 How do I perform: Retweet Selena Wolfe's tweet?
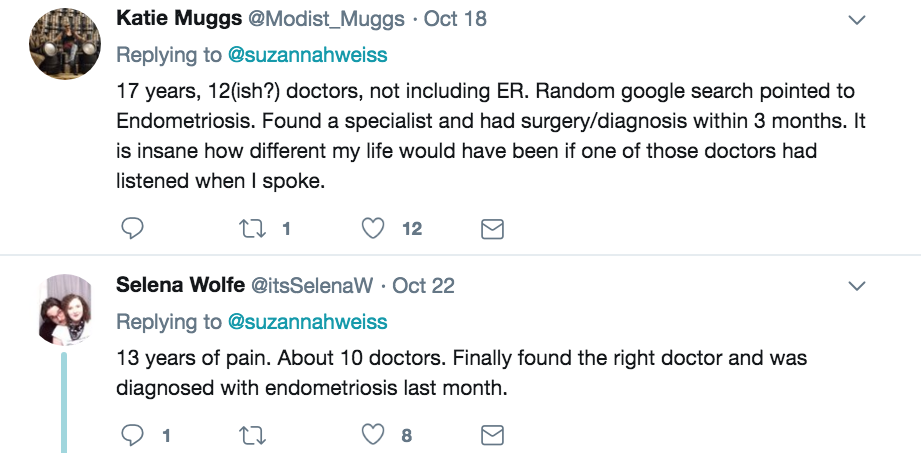tap(252, 435)
